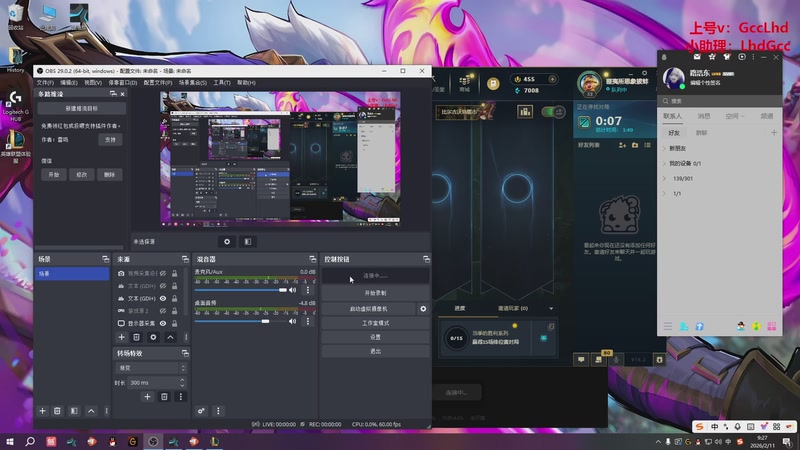Click the Windows Start button on taskbar

coord(10,441)
